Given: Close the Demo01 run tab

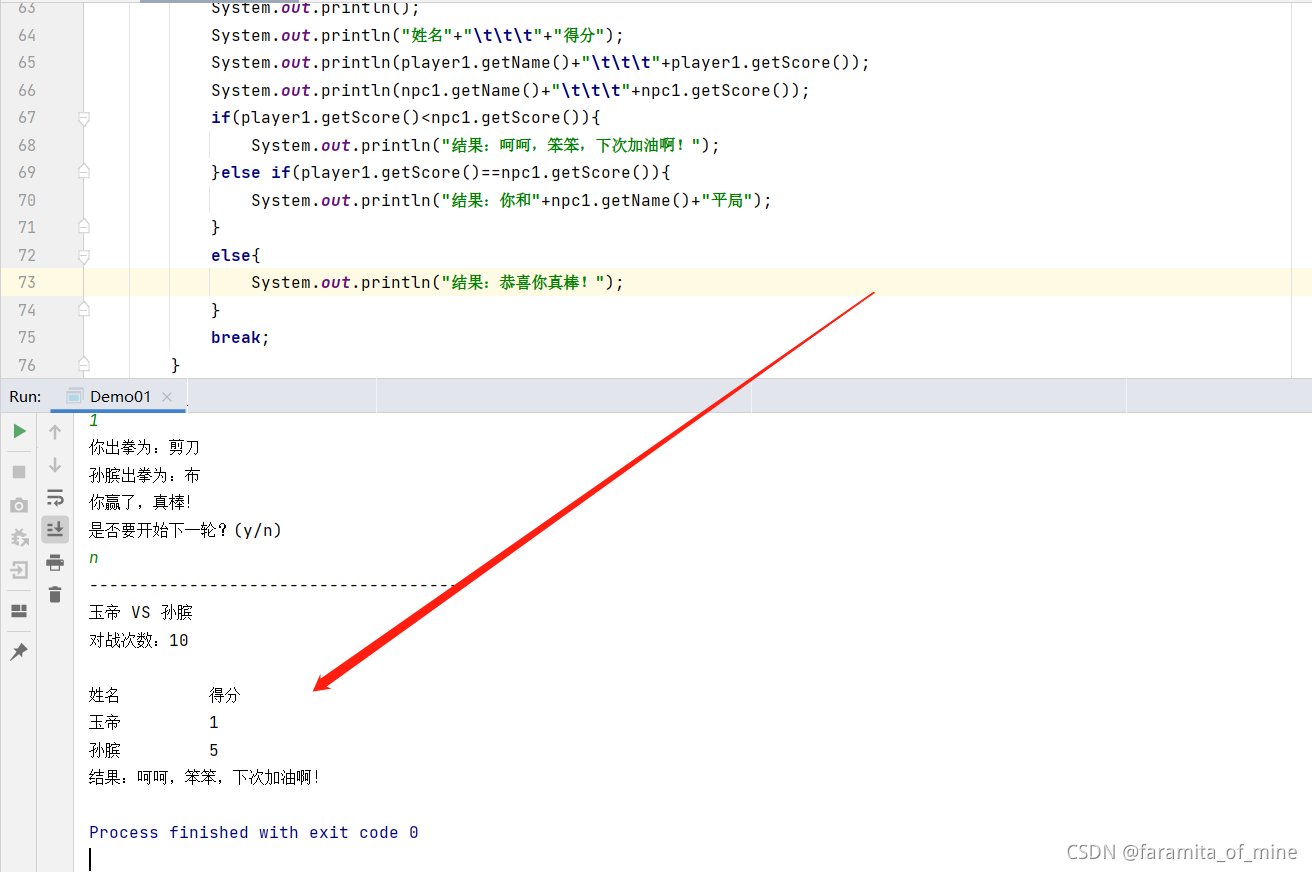Looking at the screenshot, I should 167,397.
